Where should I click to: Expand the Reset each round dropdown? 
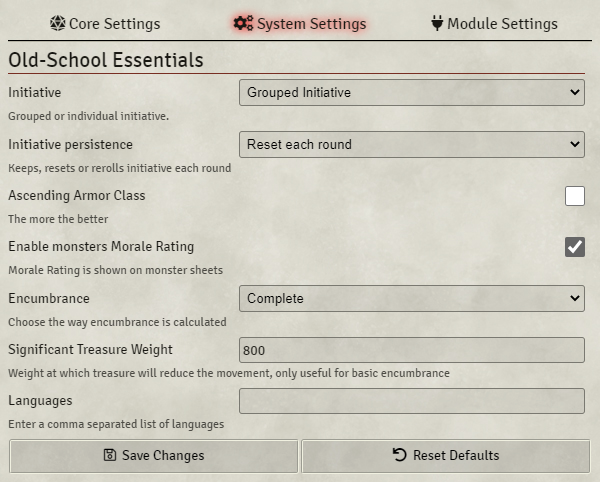point(412,145)
